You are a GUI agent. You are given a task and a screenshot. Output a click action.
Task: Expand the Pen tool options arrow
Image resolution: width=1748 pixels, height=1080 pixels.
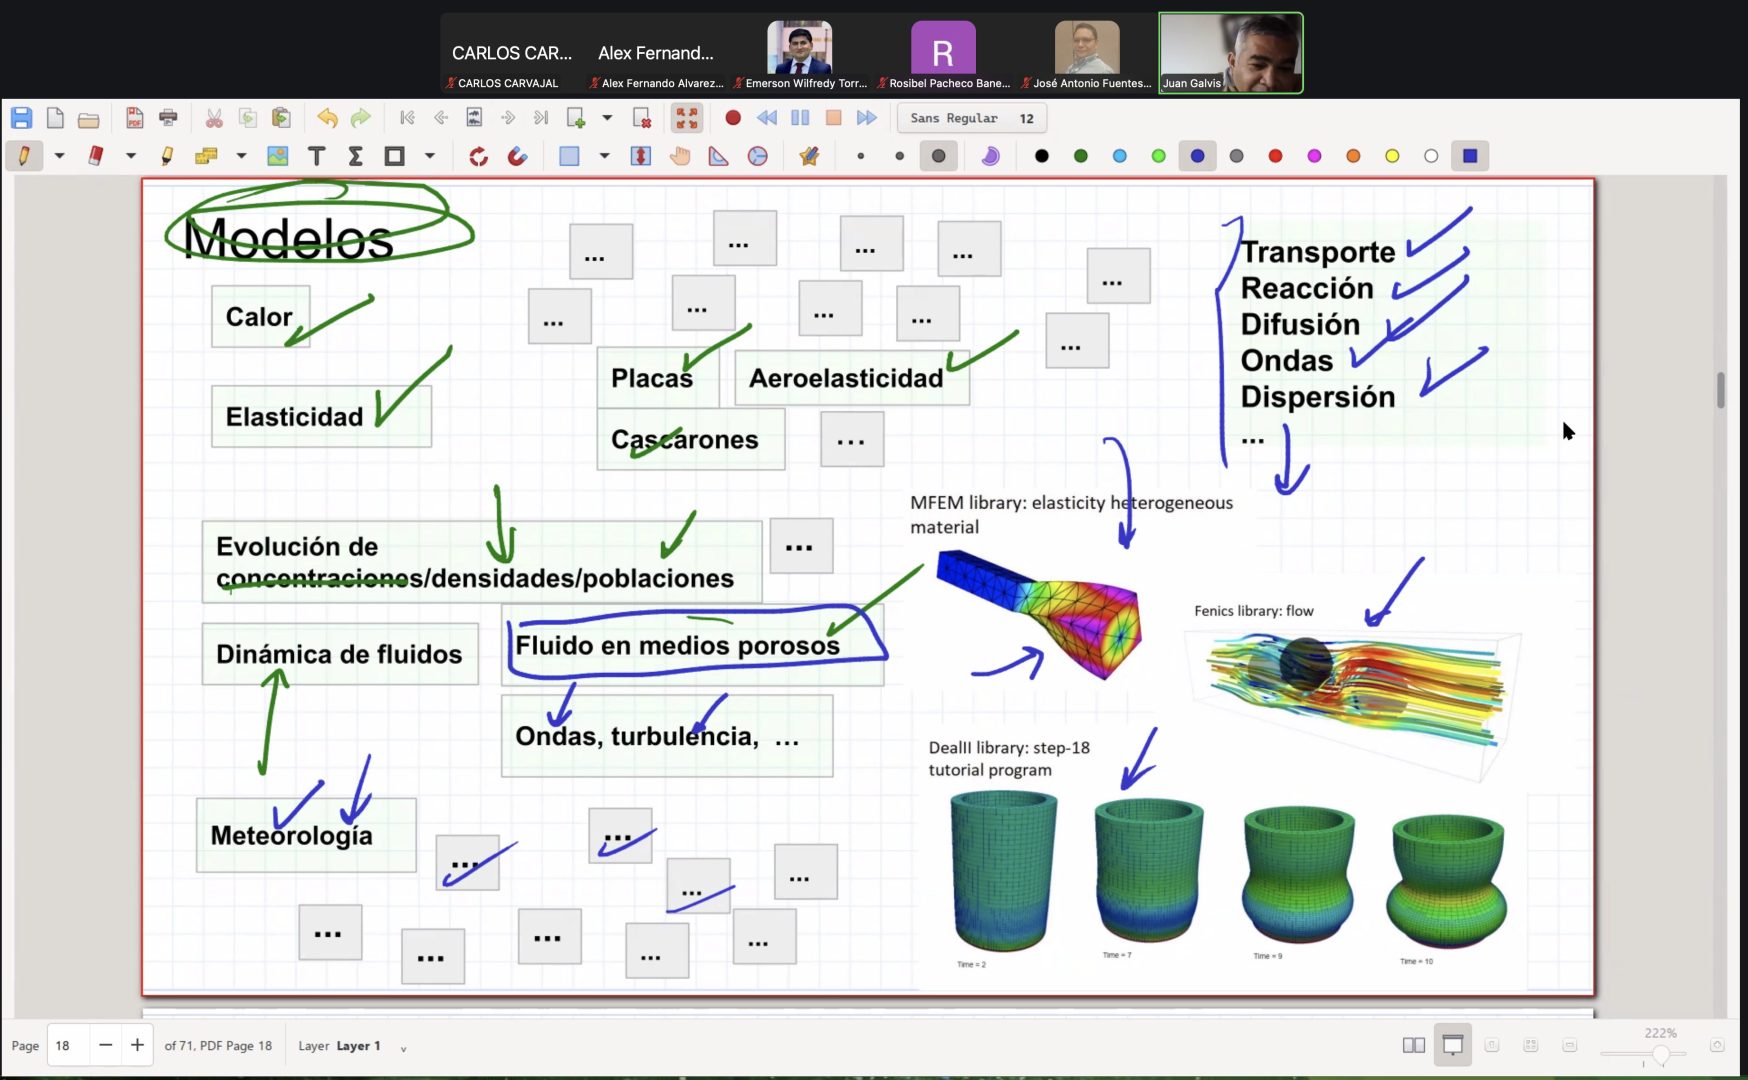pos(60,156)
